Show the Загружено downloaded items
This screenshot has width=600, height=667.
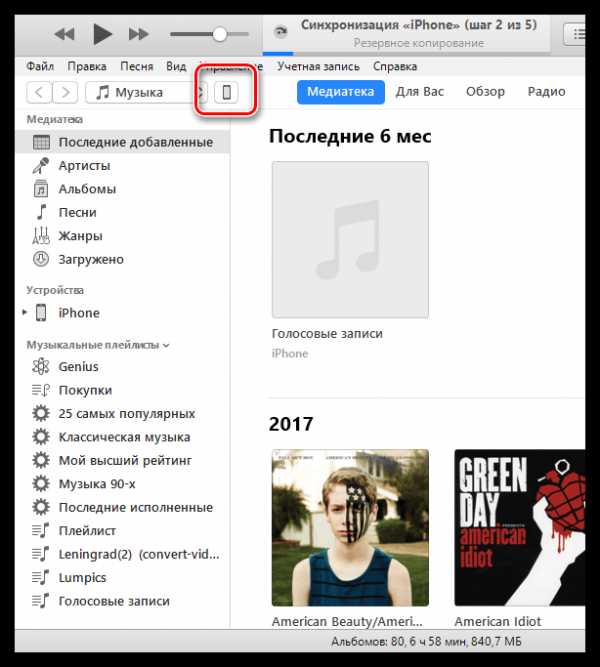coord(91,259)
